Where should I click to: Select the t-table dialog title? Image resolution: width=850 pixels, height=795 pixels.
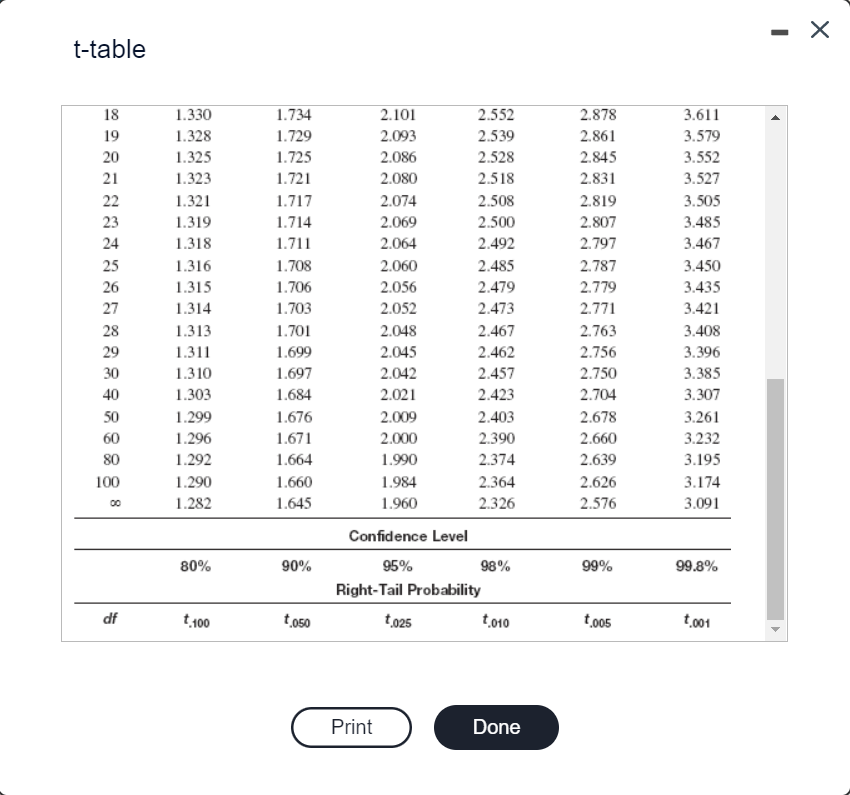pos(108,49)
